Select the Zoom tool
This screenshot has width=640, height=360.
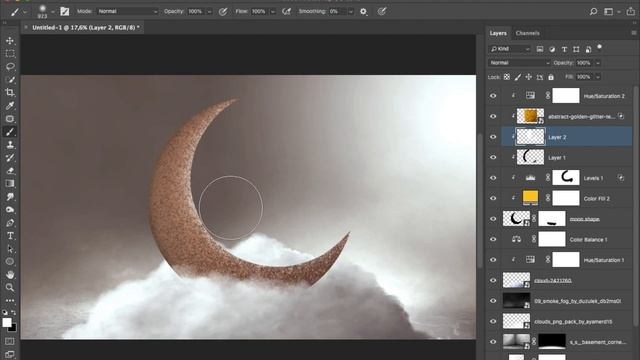pos(10,288)
